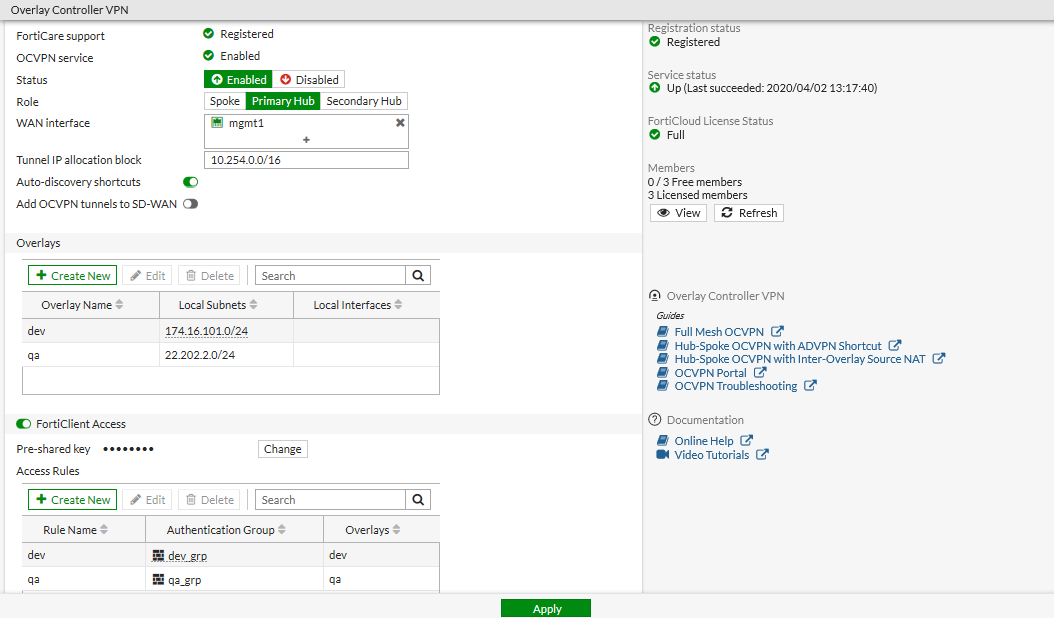This screenshot has width=1054, height=618.
Task: Click the Overlays search magnifier icon
Action: pos(419,276)
